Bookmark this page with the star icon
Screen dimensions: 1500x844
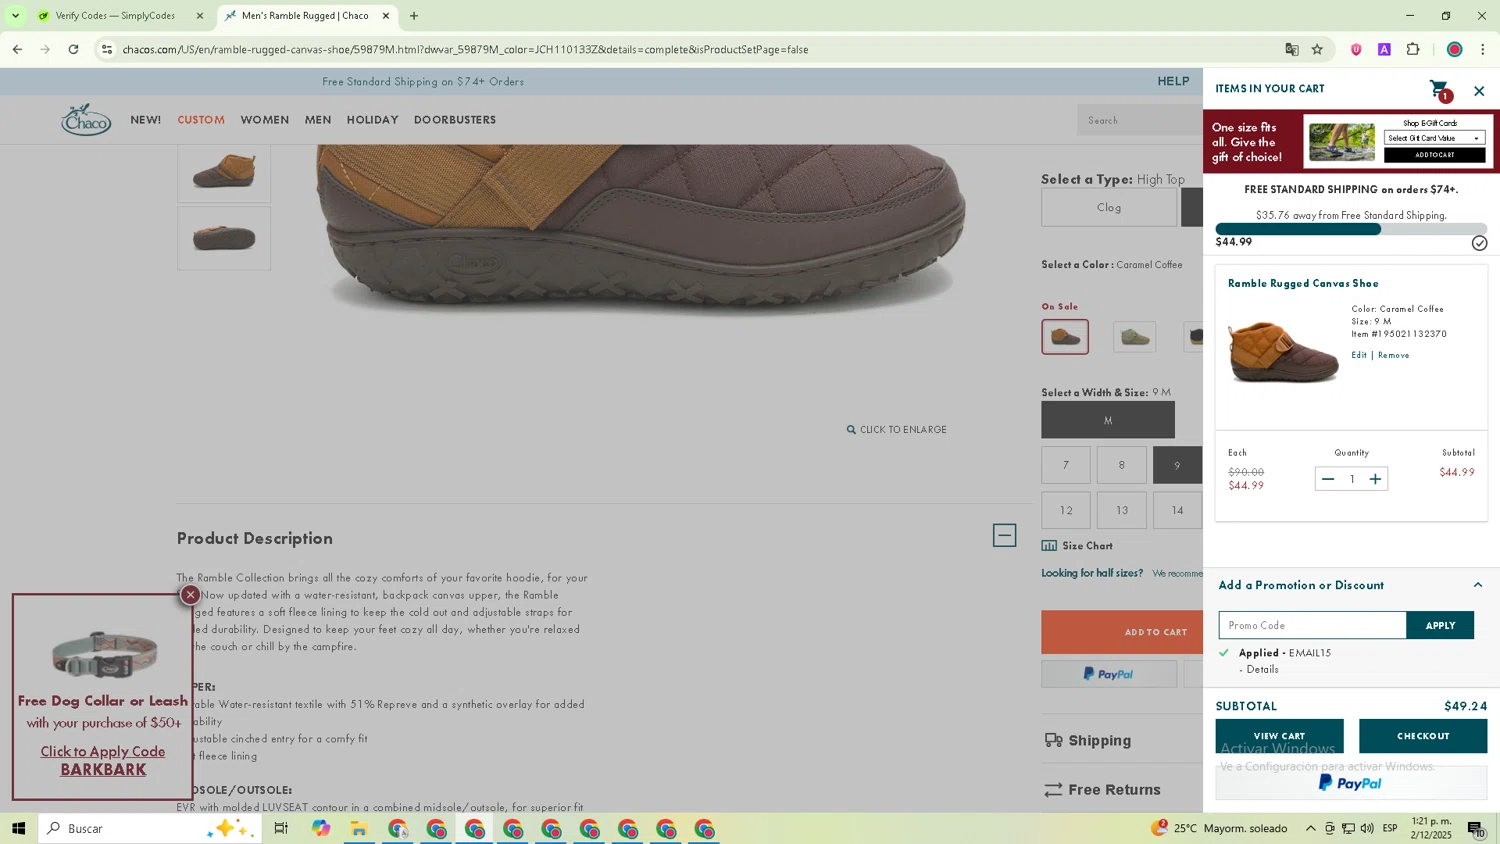1317,49
